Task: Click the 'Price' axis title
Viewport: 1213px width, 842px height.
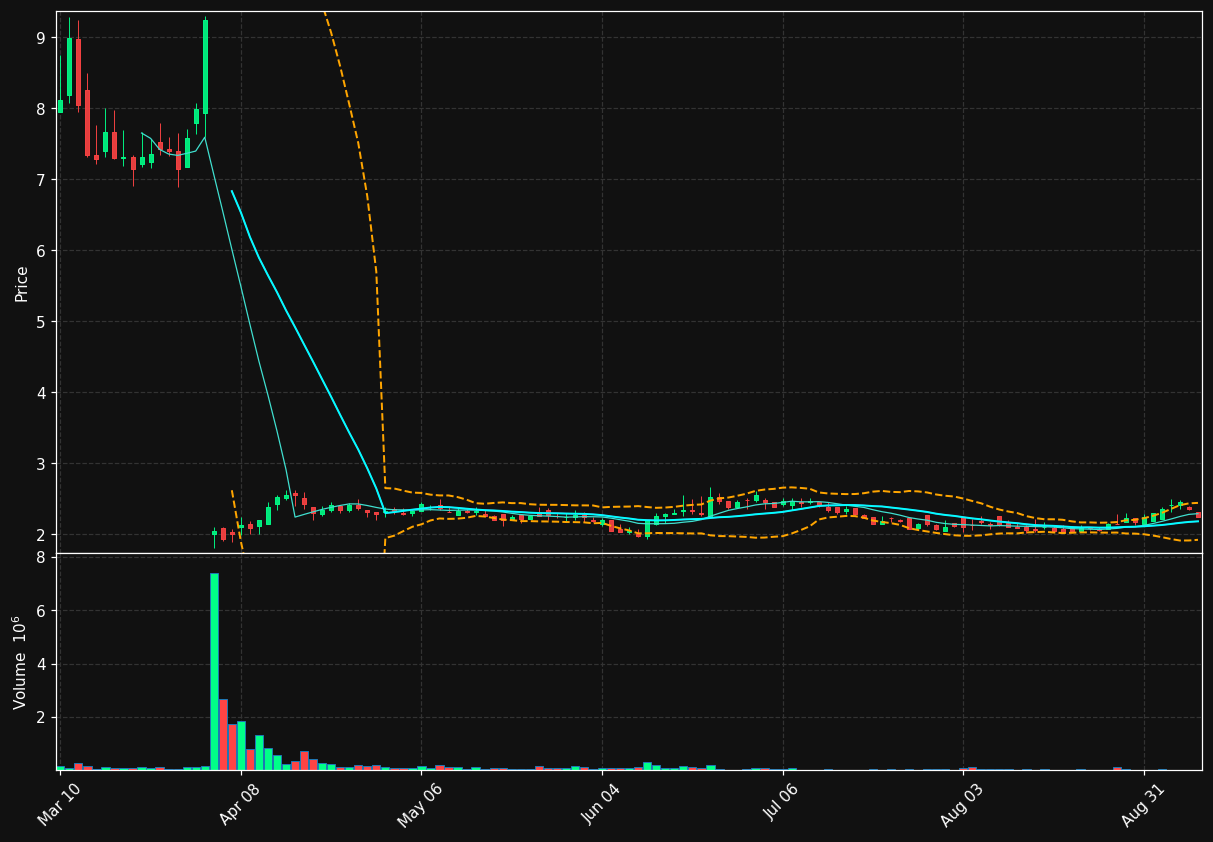Action: (x=22, y=283)
